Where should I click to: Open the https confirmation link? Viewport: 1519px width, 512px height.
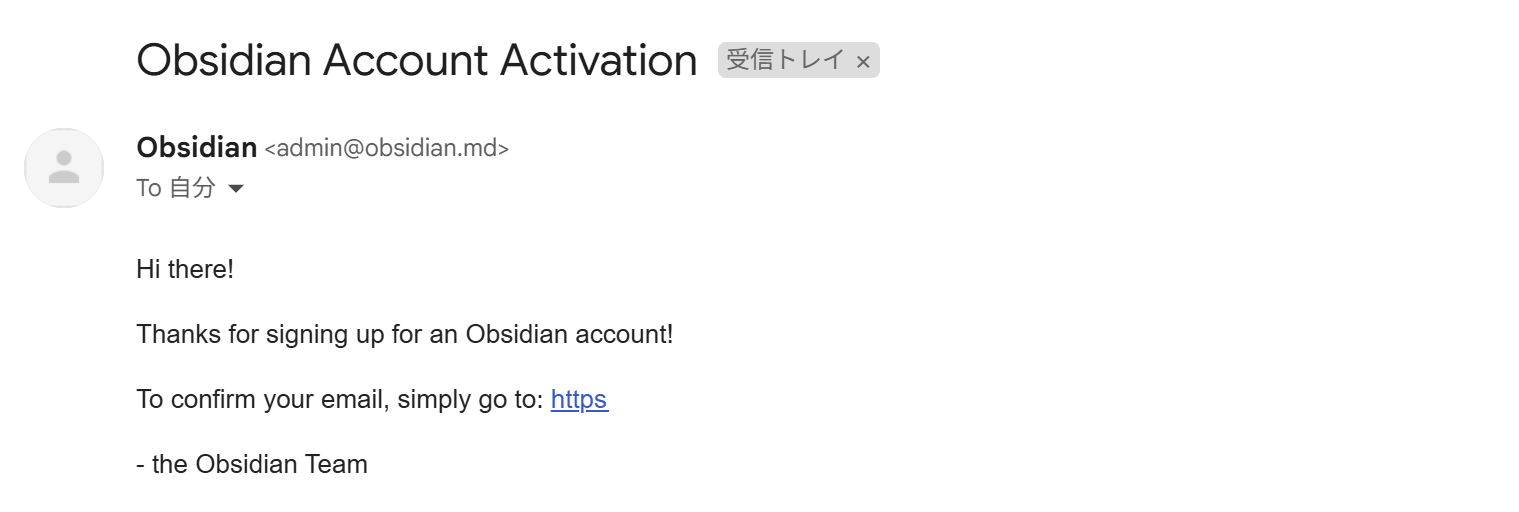[x=579, y=399]
